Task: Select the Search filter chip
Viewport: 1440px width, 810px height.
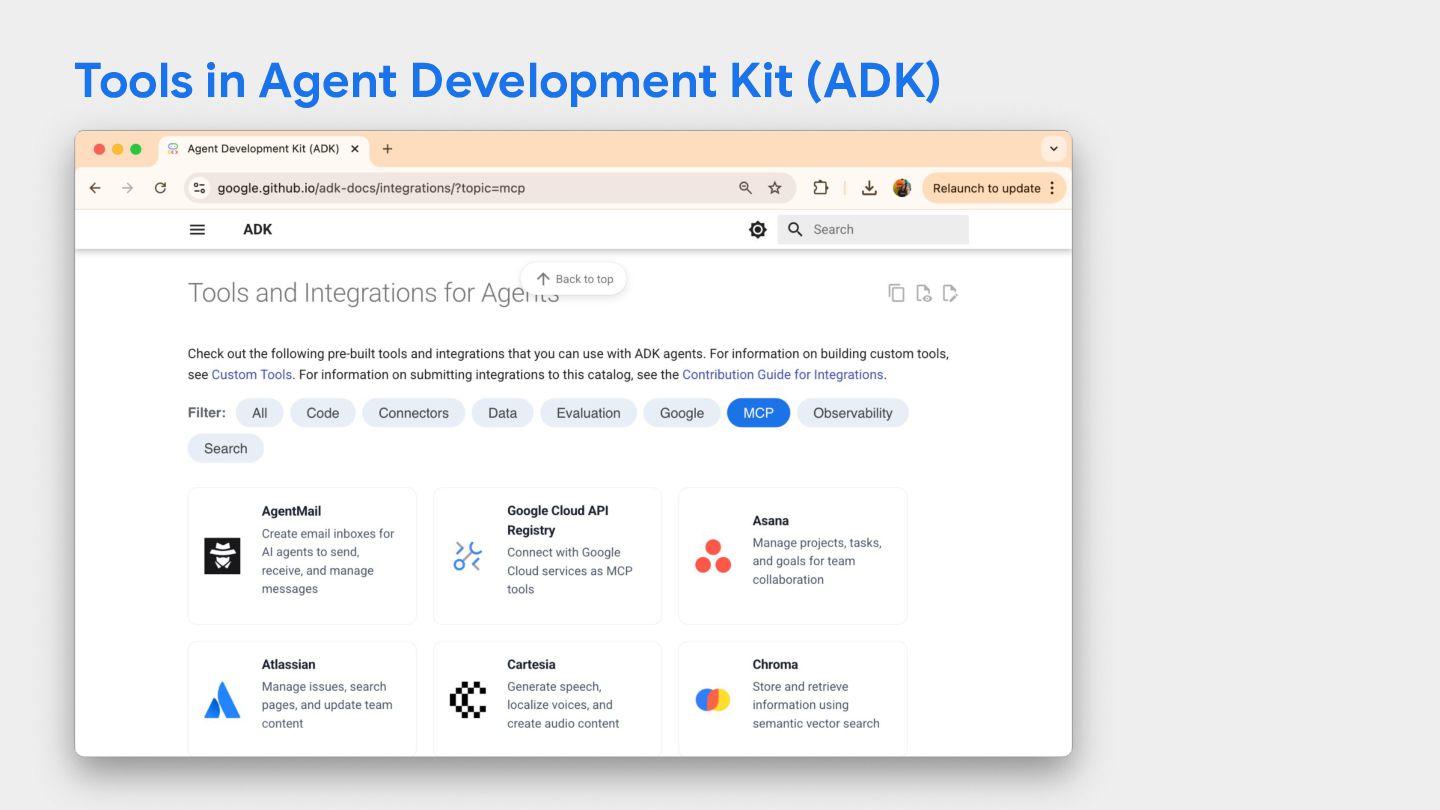Action: (226, 448)
